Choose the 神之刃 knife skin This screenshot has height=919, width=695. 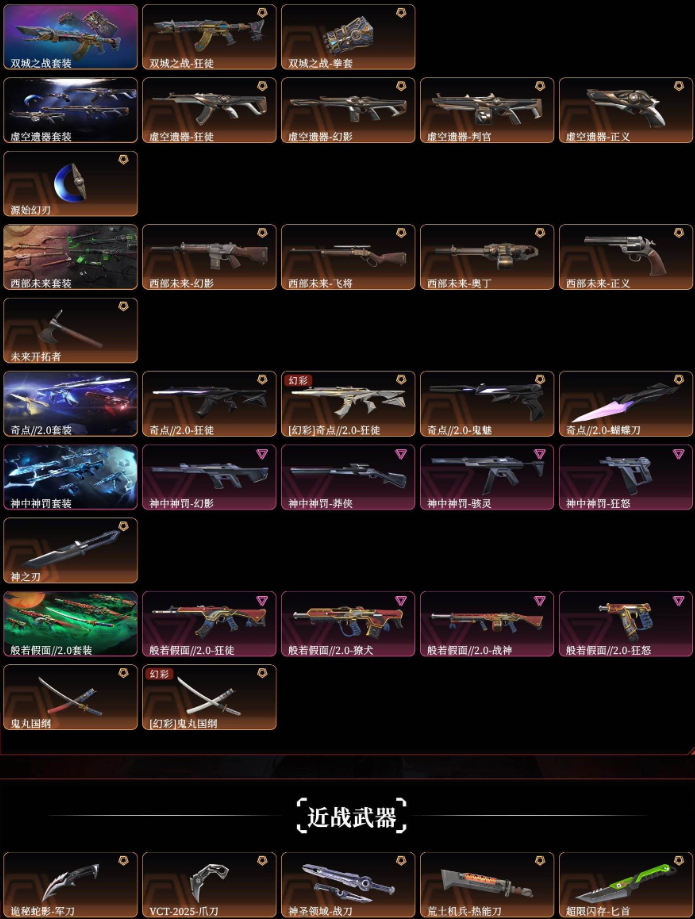pos(70,550)
